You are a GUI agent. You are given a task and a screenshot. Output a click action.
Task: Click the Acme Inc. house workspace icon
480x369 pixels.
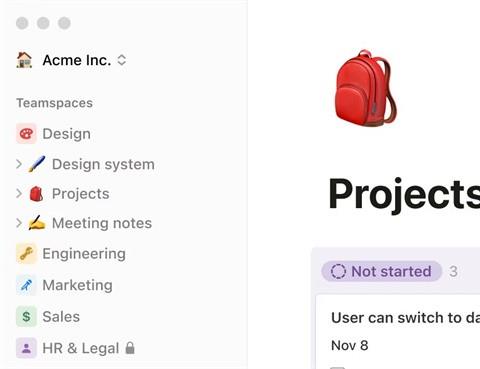coord(24,60)
